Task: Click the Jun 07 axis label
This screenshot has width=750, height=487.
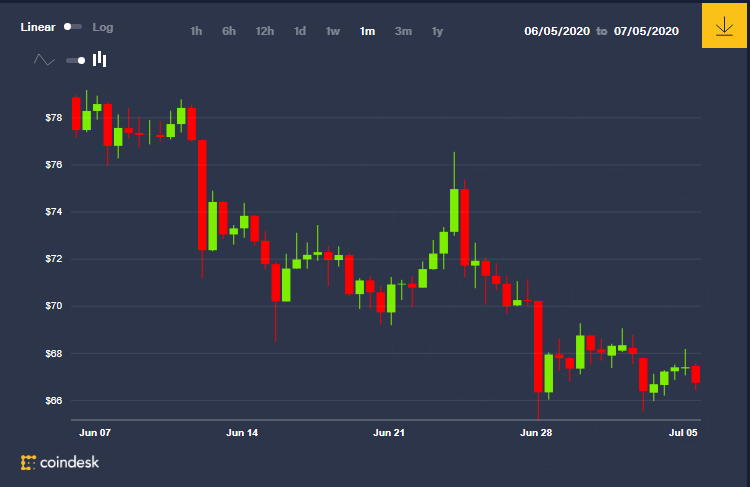Action: [95, 432]
